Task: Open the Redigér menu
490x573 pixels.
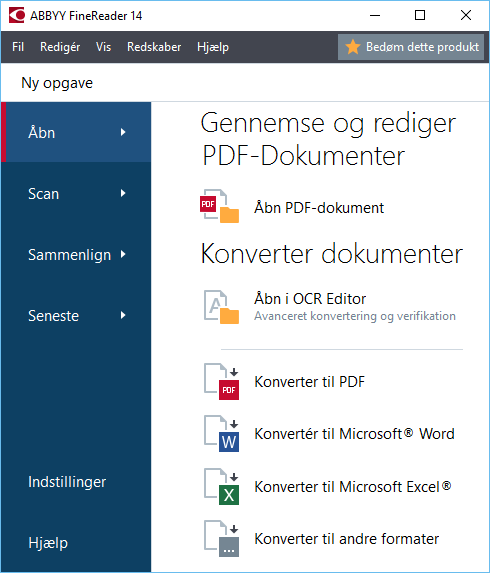Action: pos(60,47)
